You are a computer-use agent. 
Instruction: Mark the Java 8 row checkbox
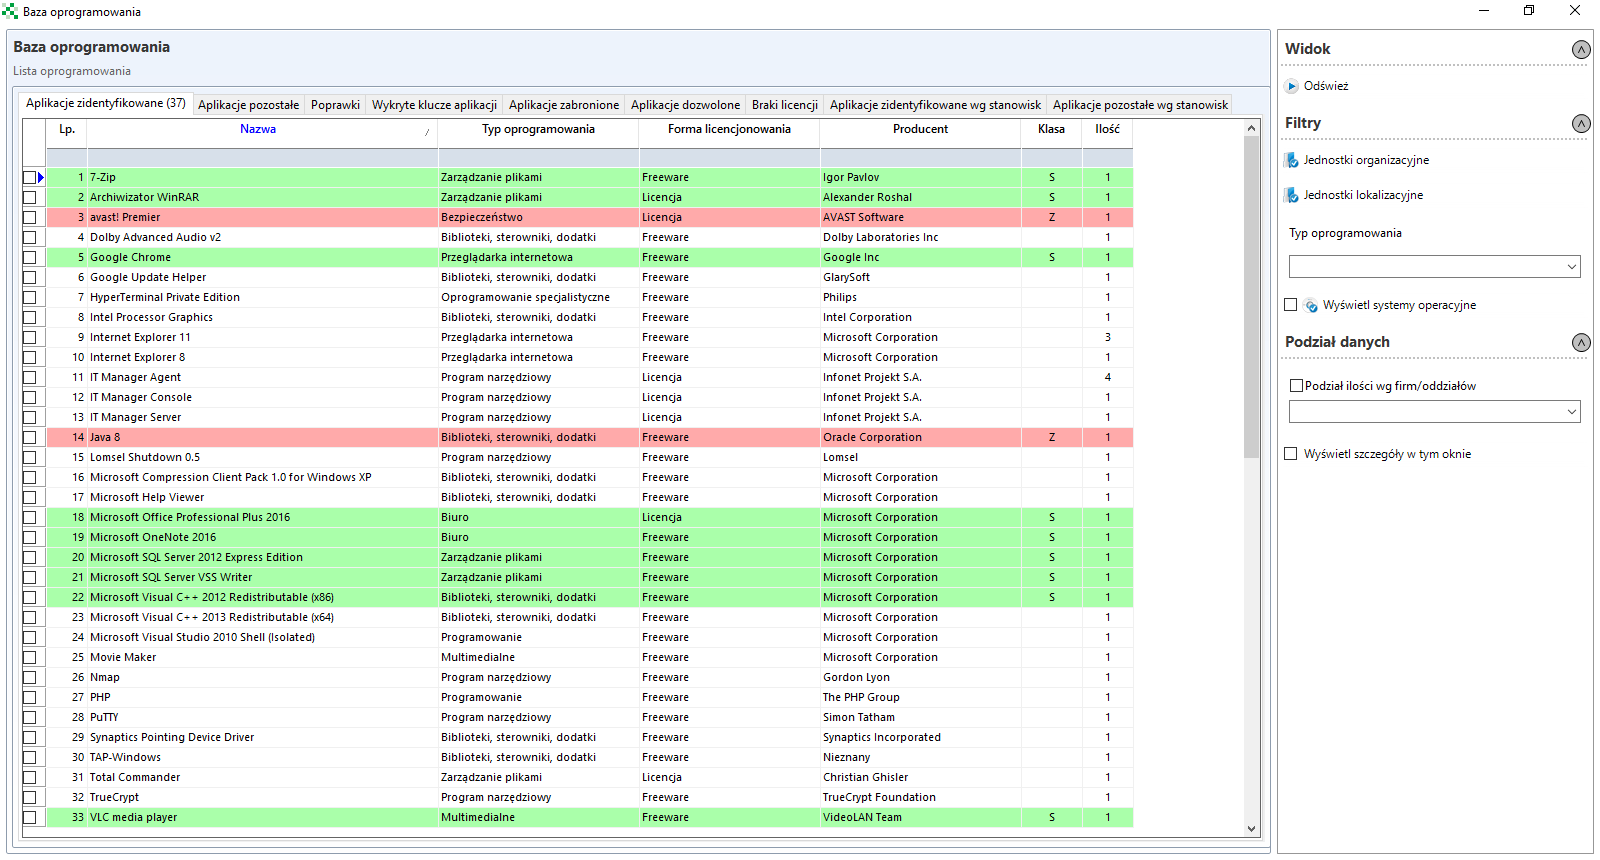pos(29,437)
